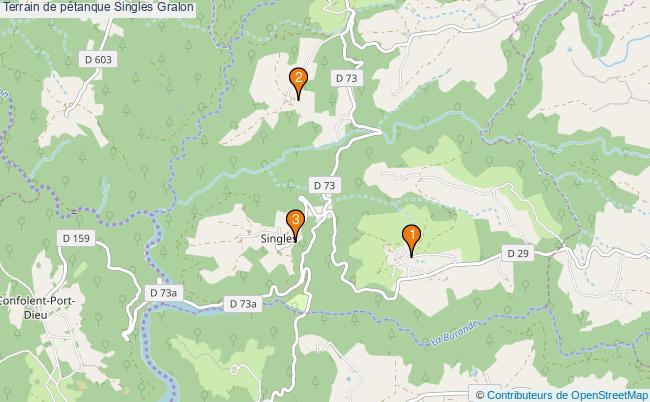The image size is (650, 402).
Task: Click the junction where the D 73 turns west
Action: pyautogui.click(x=379, y=132)
